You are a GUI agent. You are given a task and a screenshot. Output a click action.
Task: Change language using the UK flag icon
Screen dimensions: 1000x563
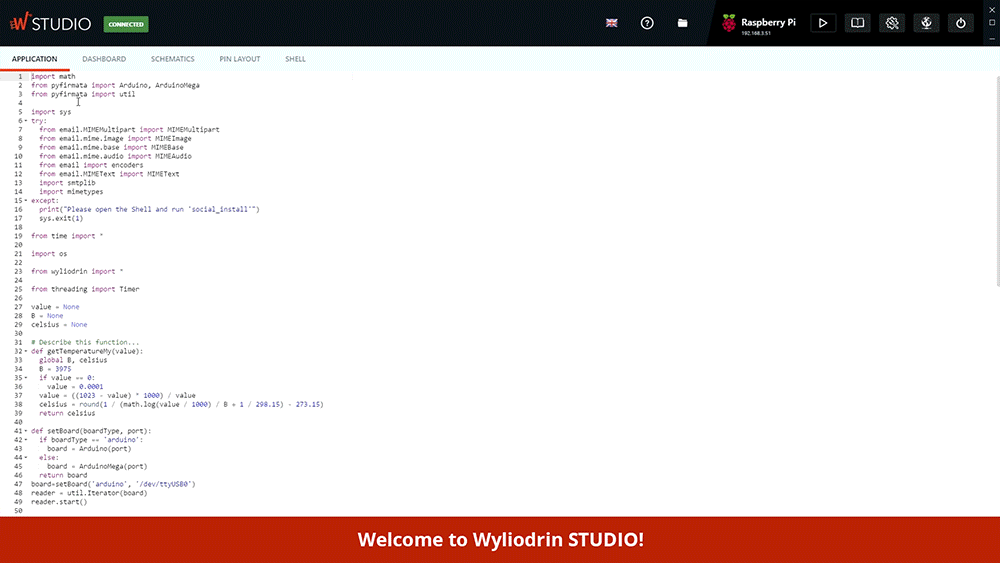pyautogui.click(x=612, y=23)
